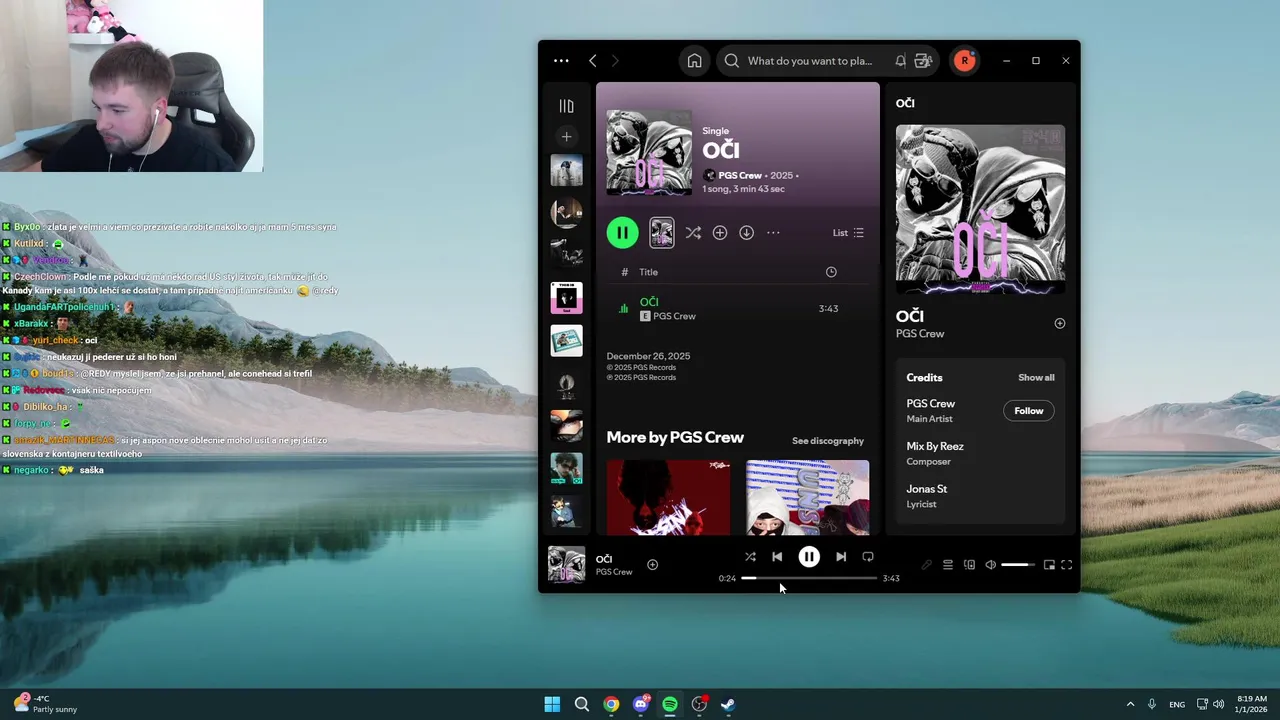Skip to the previous track
The width and height of the screenshot is (1280, 720).
click(777, 557)
